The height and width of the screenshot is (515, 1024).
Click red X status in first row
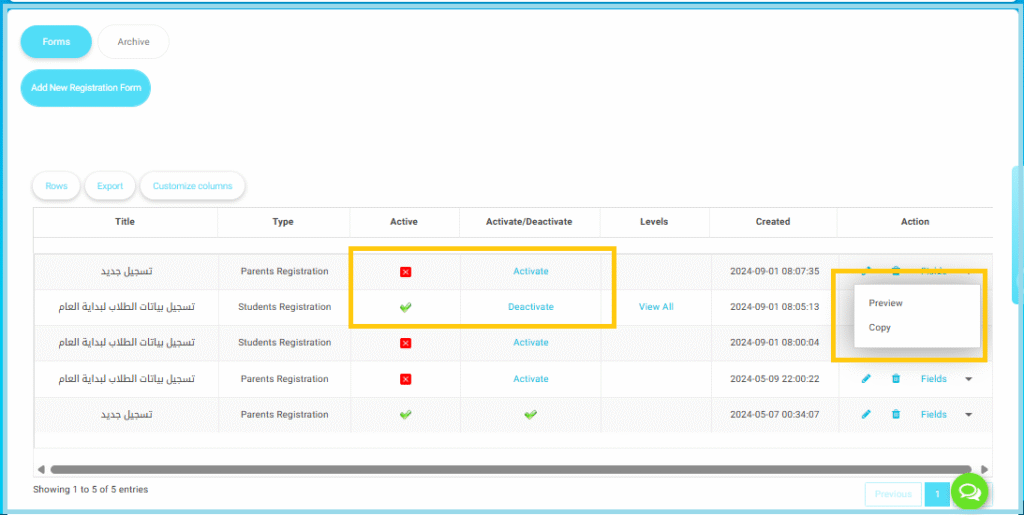405,272
